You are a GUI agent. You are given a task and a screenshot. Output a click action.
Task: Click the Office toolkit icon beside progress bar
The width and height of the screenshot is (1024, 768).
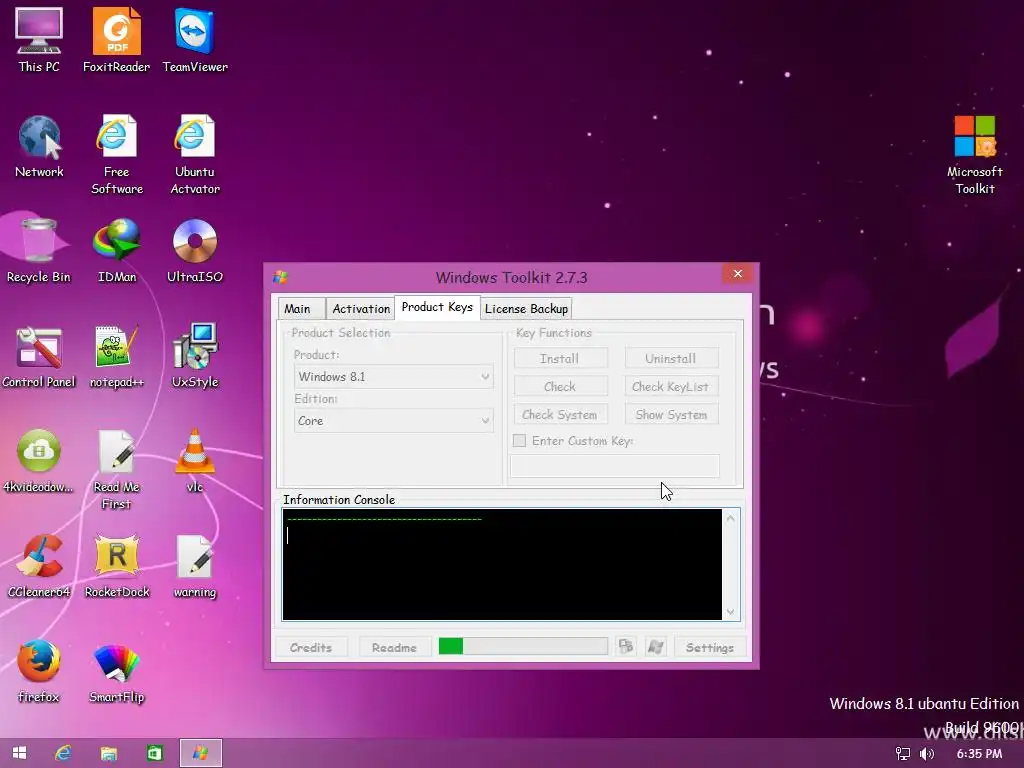626,647
